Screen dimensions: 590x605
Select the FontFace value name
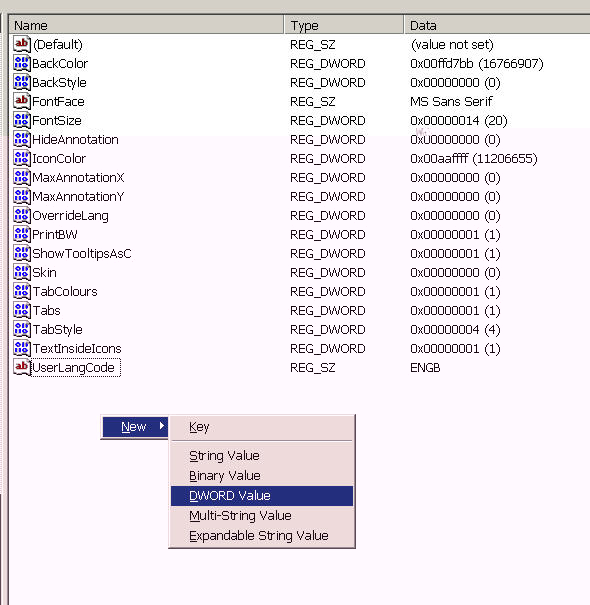58,101
